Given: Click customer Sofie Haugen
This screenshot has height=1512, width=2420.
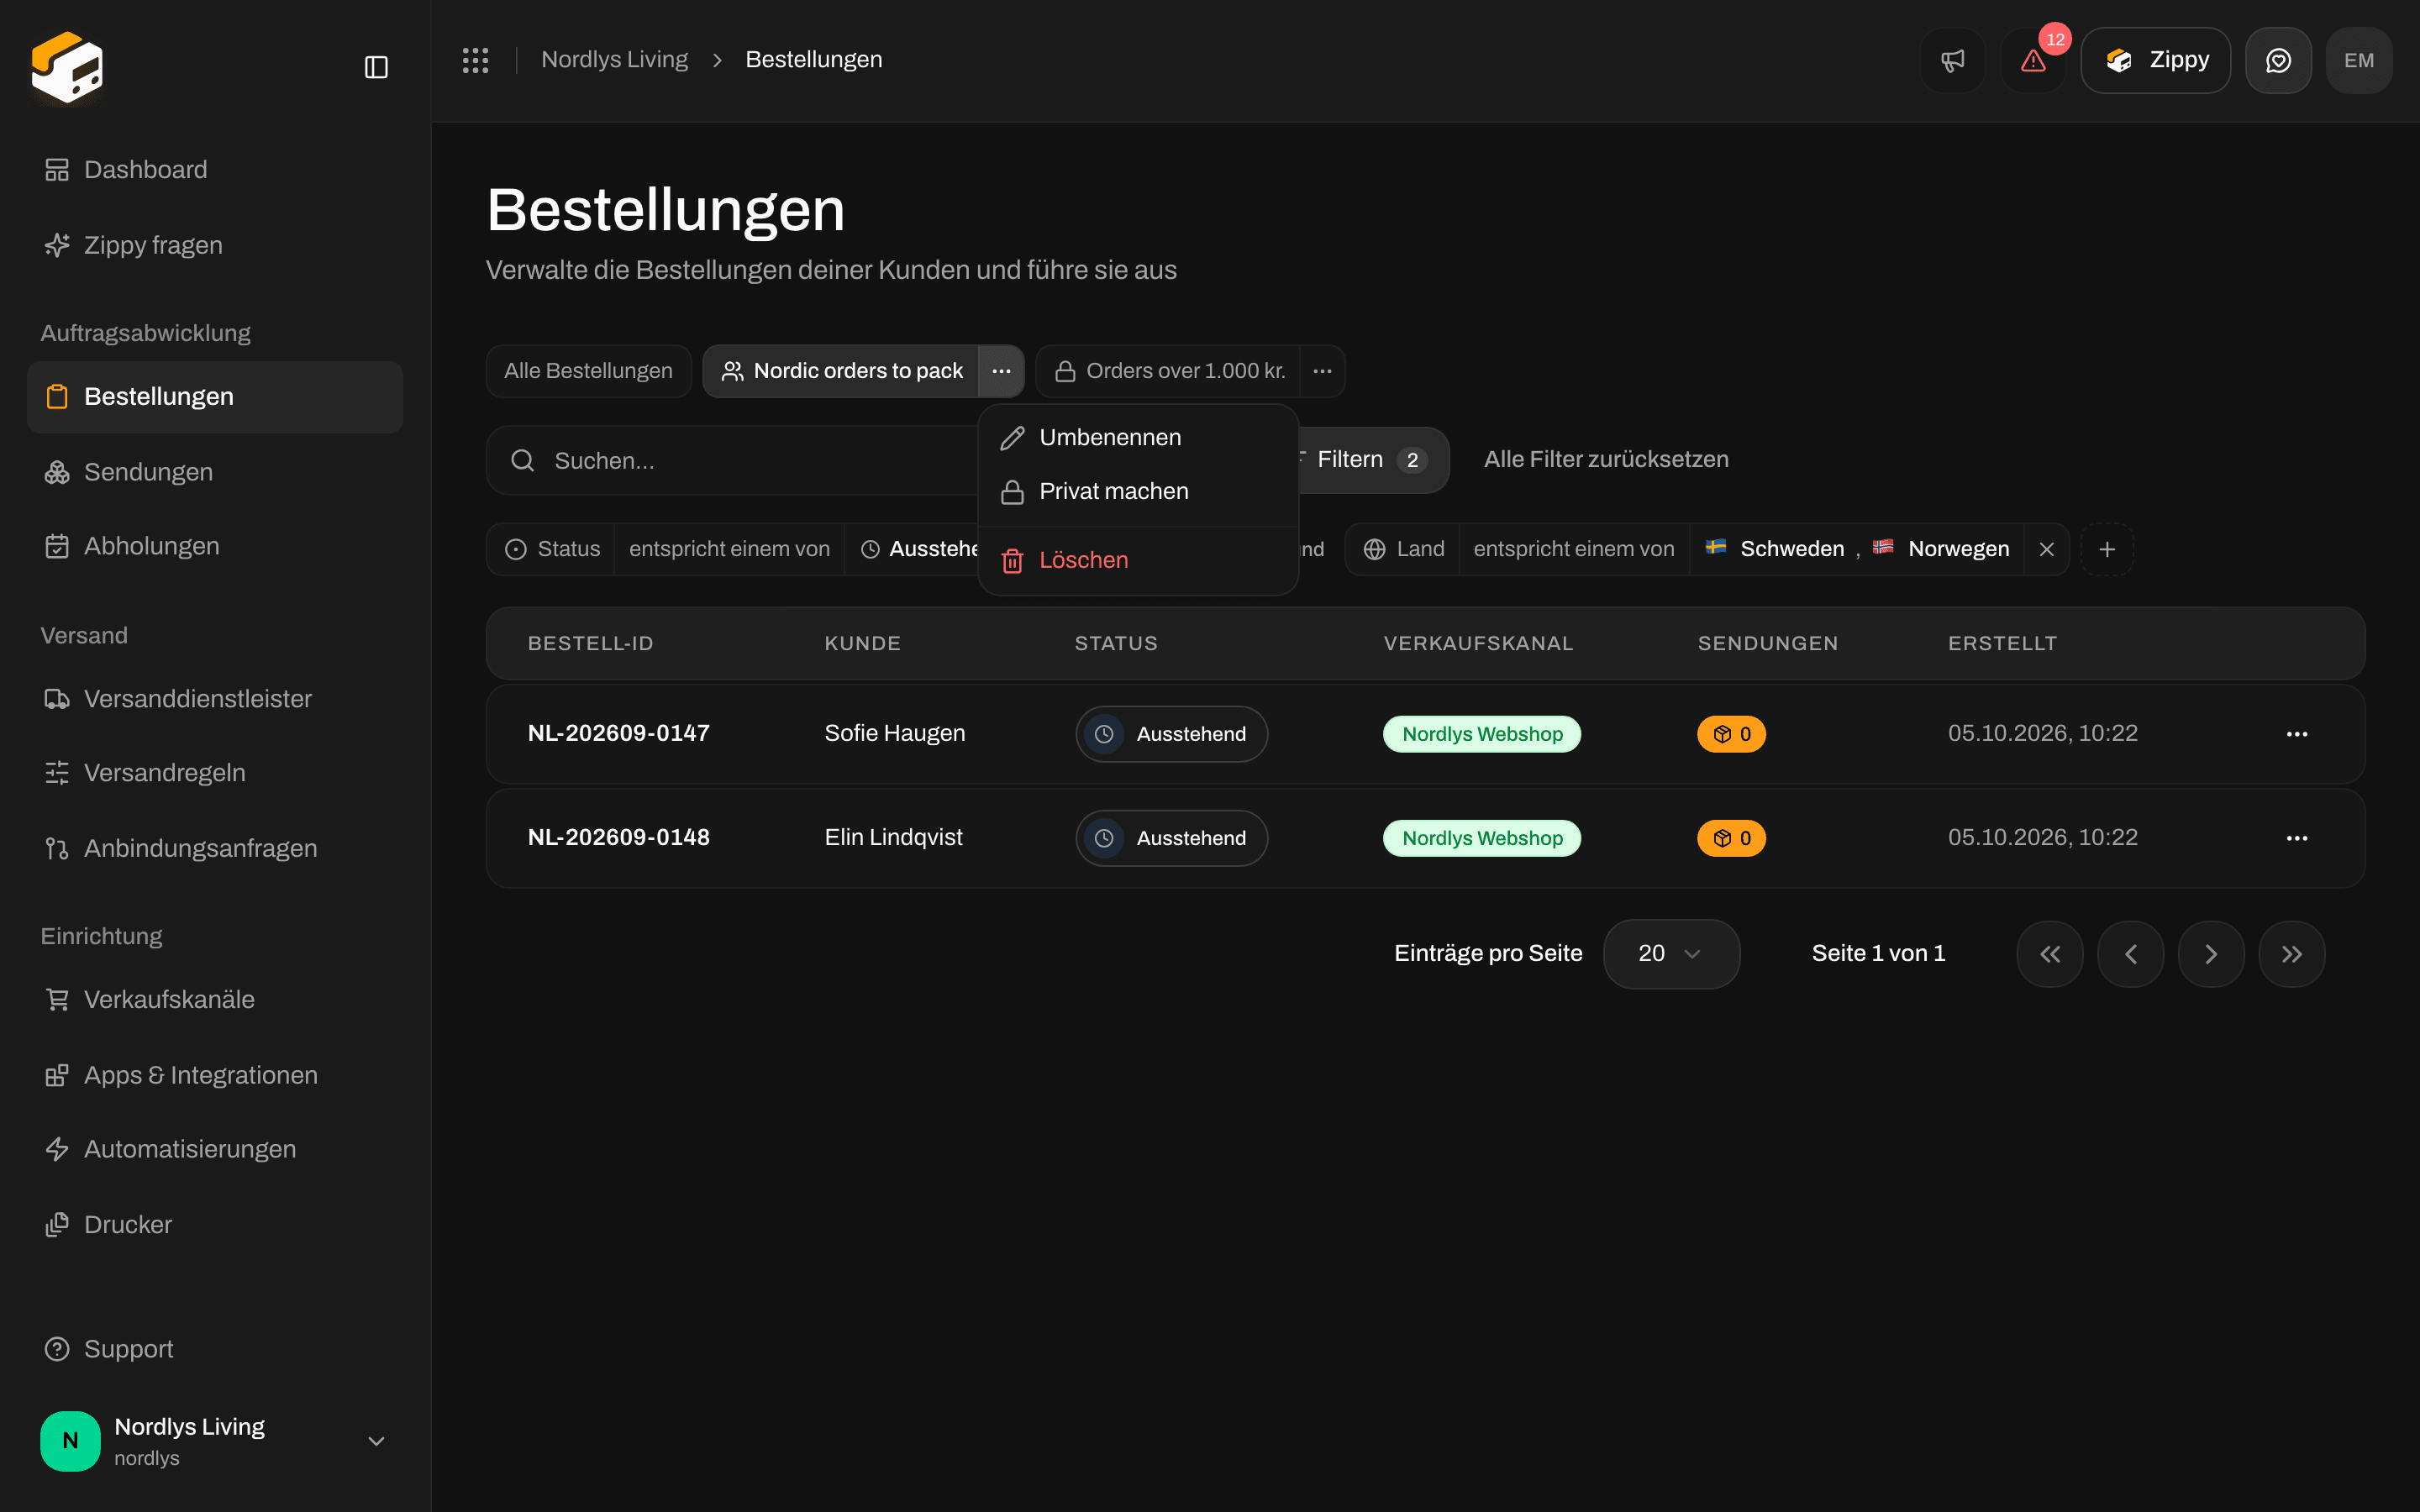Looking at the screenshot, I should [895, 734].
